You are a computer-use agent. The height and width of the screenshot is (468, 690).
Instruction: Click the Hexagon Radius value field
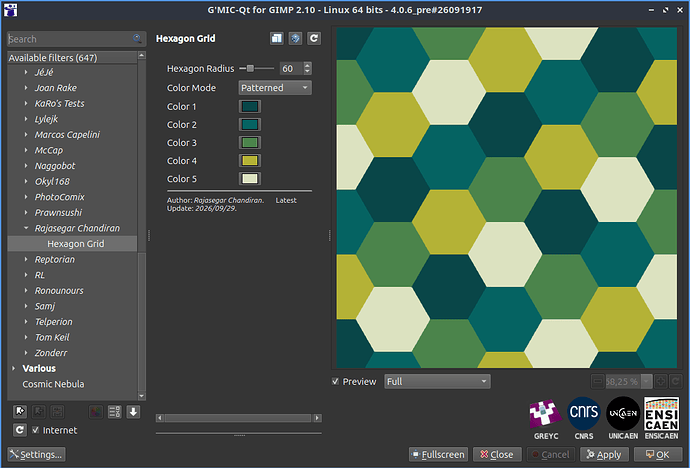(x=291, y=68)
